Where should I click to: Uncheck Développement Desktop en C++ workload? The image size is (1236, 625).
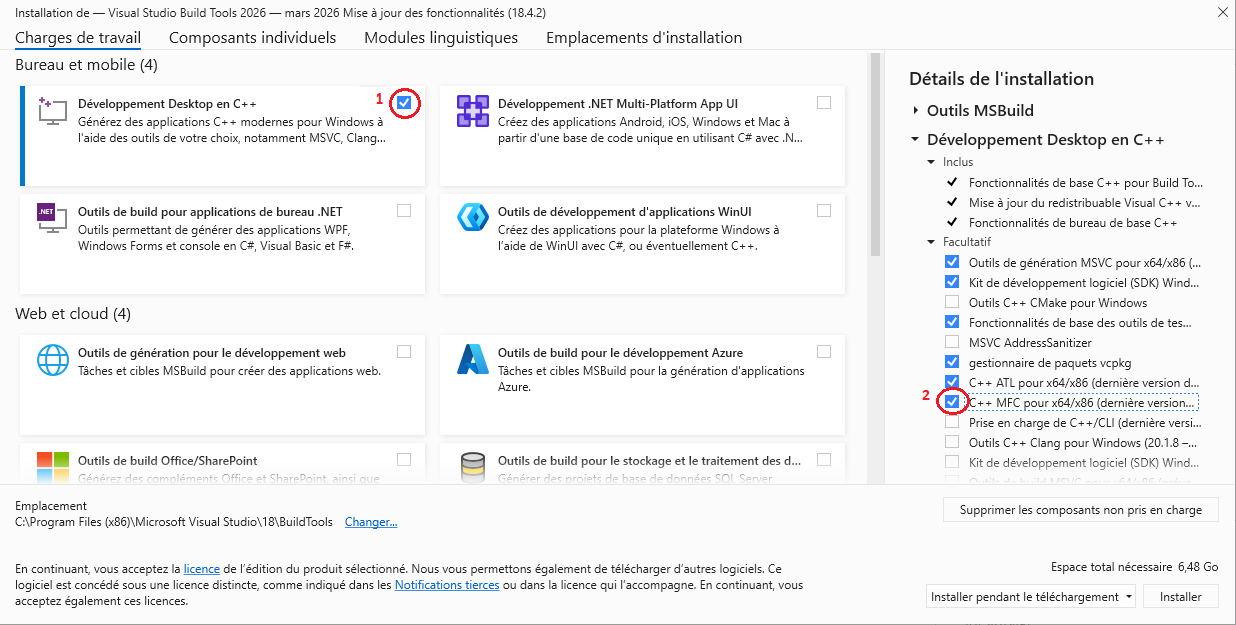[404, 102]
